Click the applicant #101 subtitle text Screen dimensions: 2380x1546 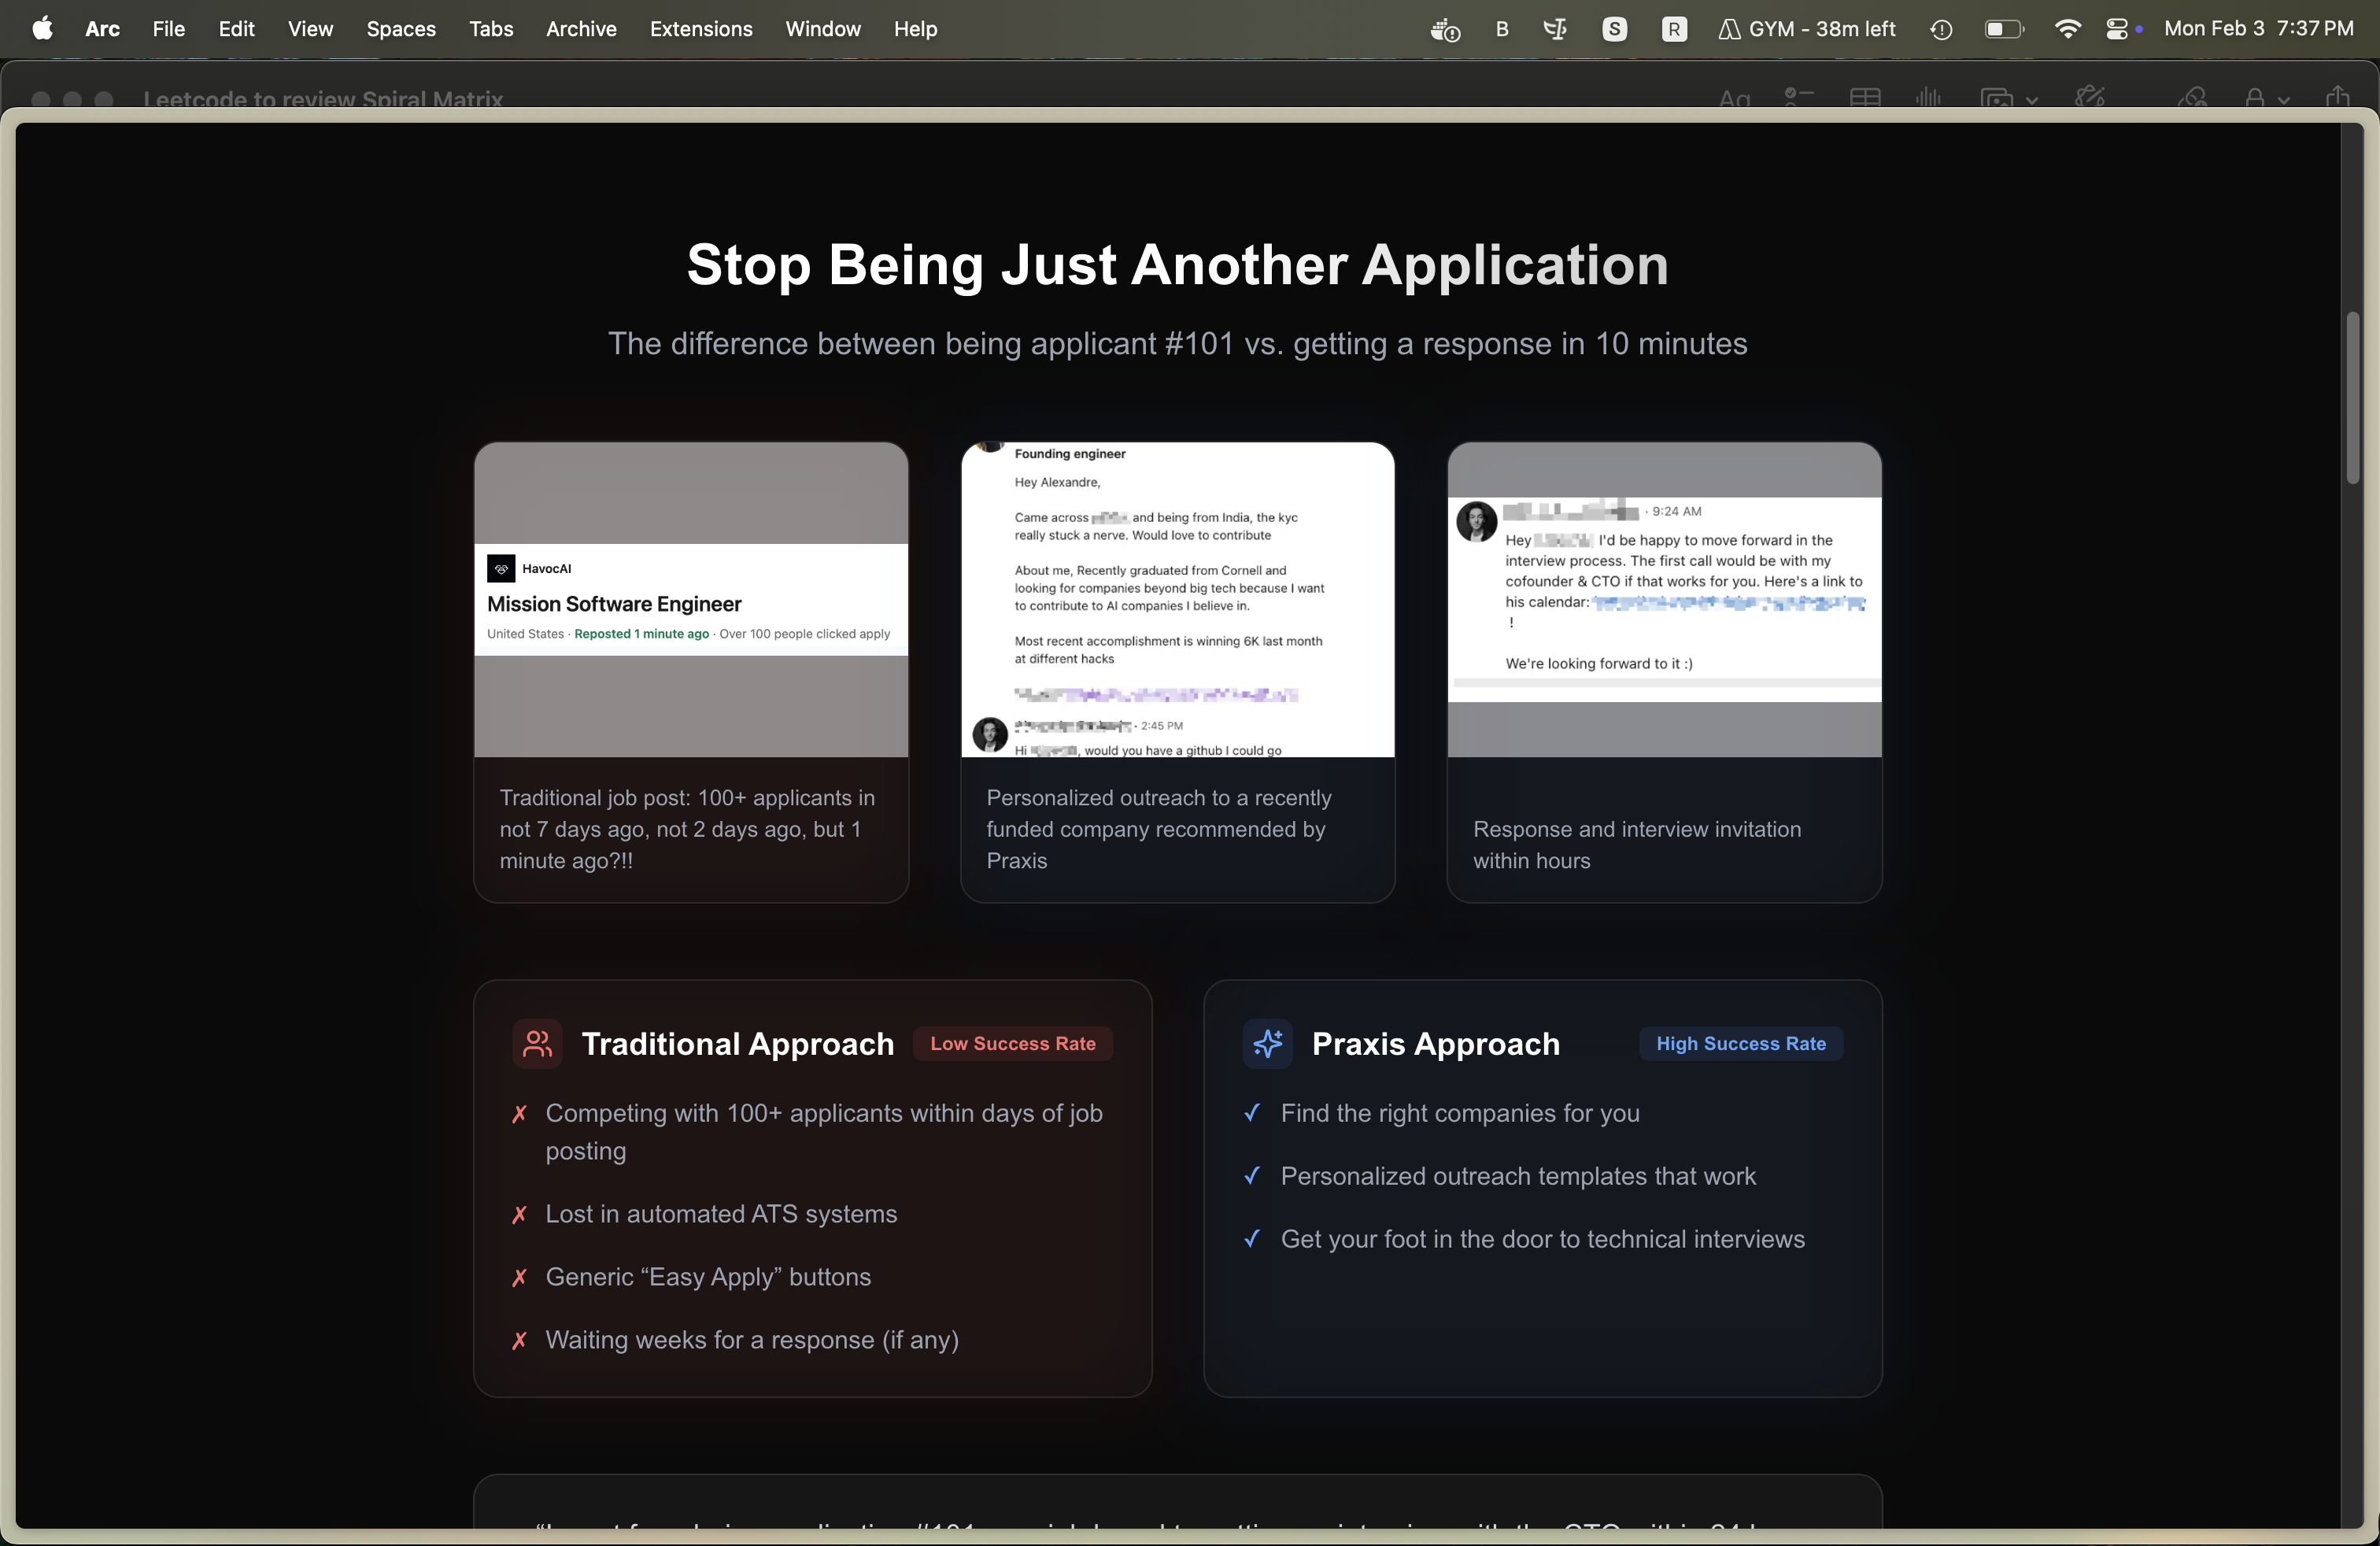[x=1177, y=343]
